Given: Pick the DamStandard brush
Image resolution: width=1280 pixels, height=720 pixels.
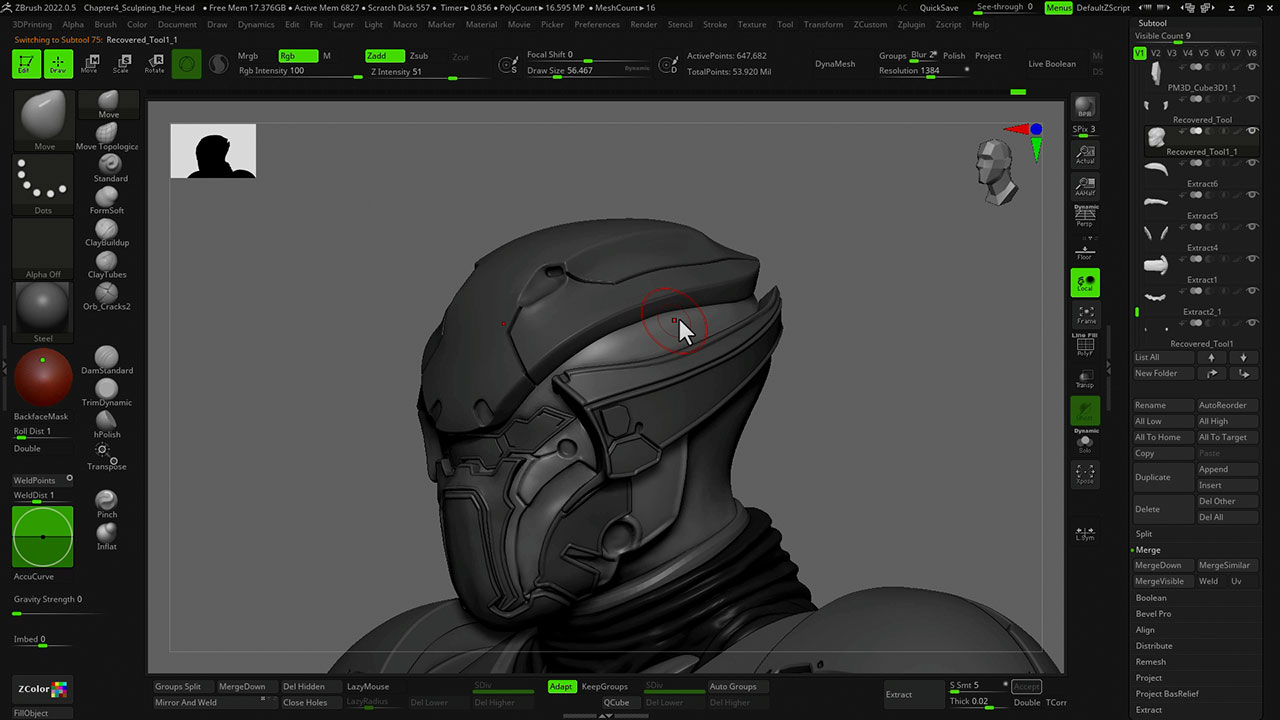Looking at the screenshot, I should pyautogui.click(x=107, y=358).
